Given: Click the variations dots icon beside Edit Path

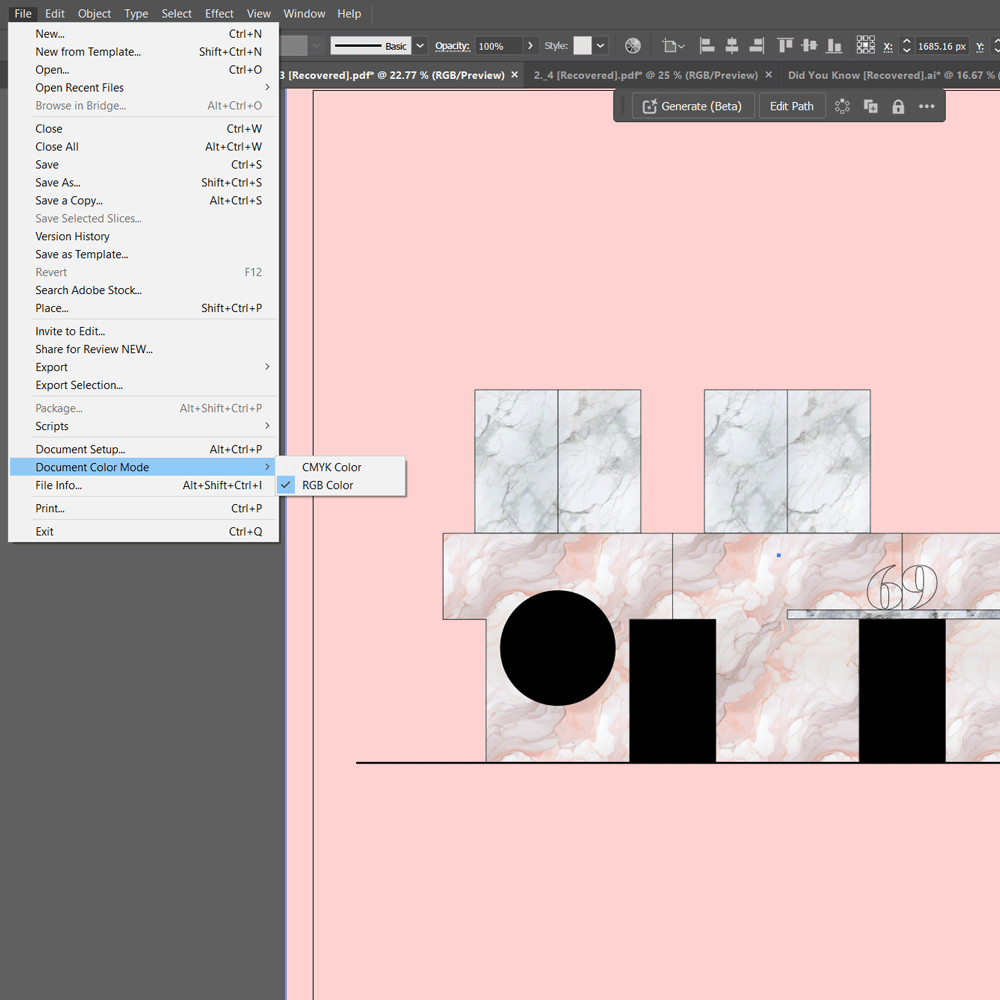Looking at the screenshot, I should (843, 105).
